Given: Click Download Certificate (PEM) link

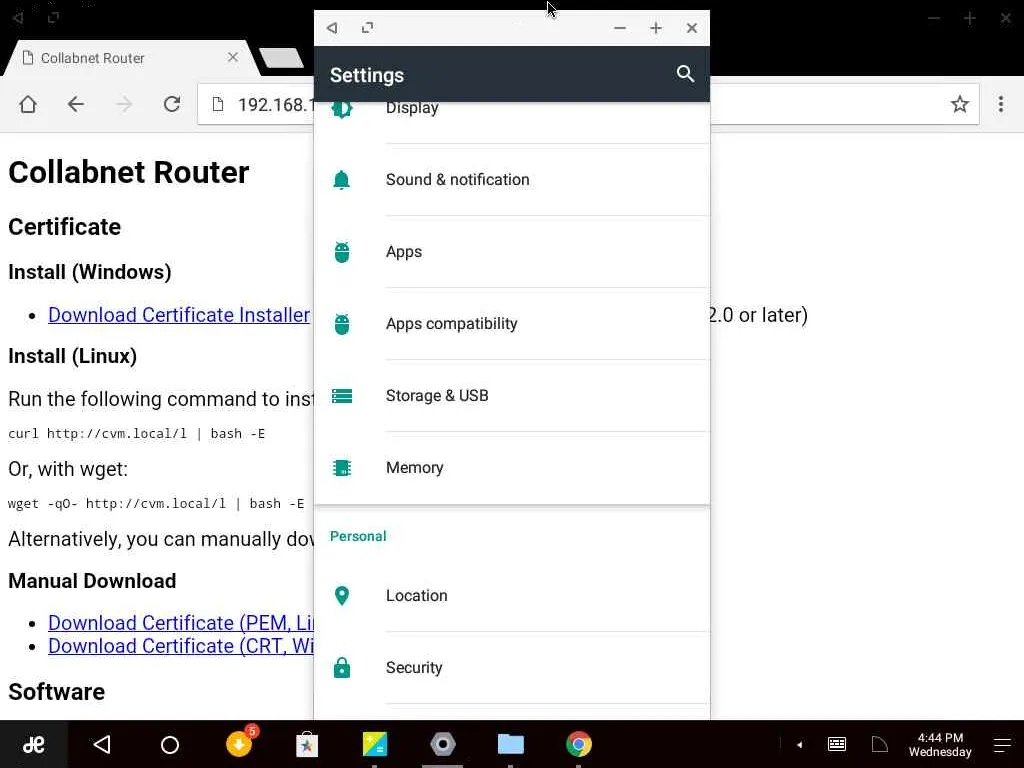Looking at the screenshot, I should (x=181, y=623).
